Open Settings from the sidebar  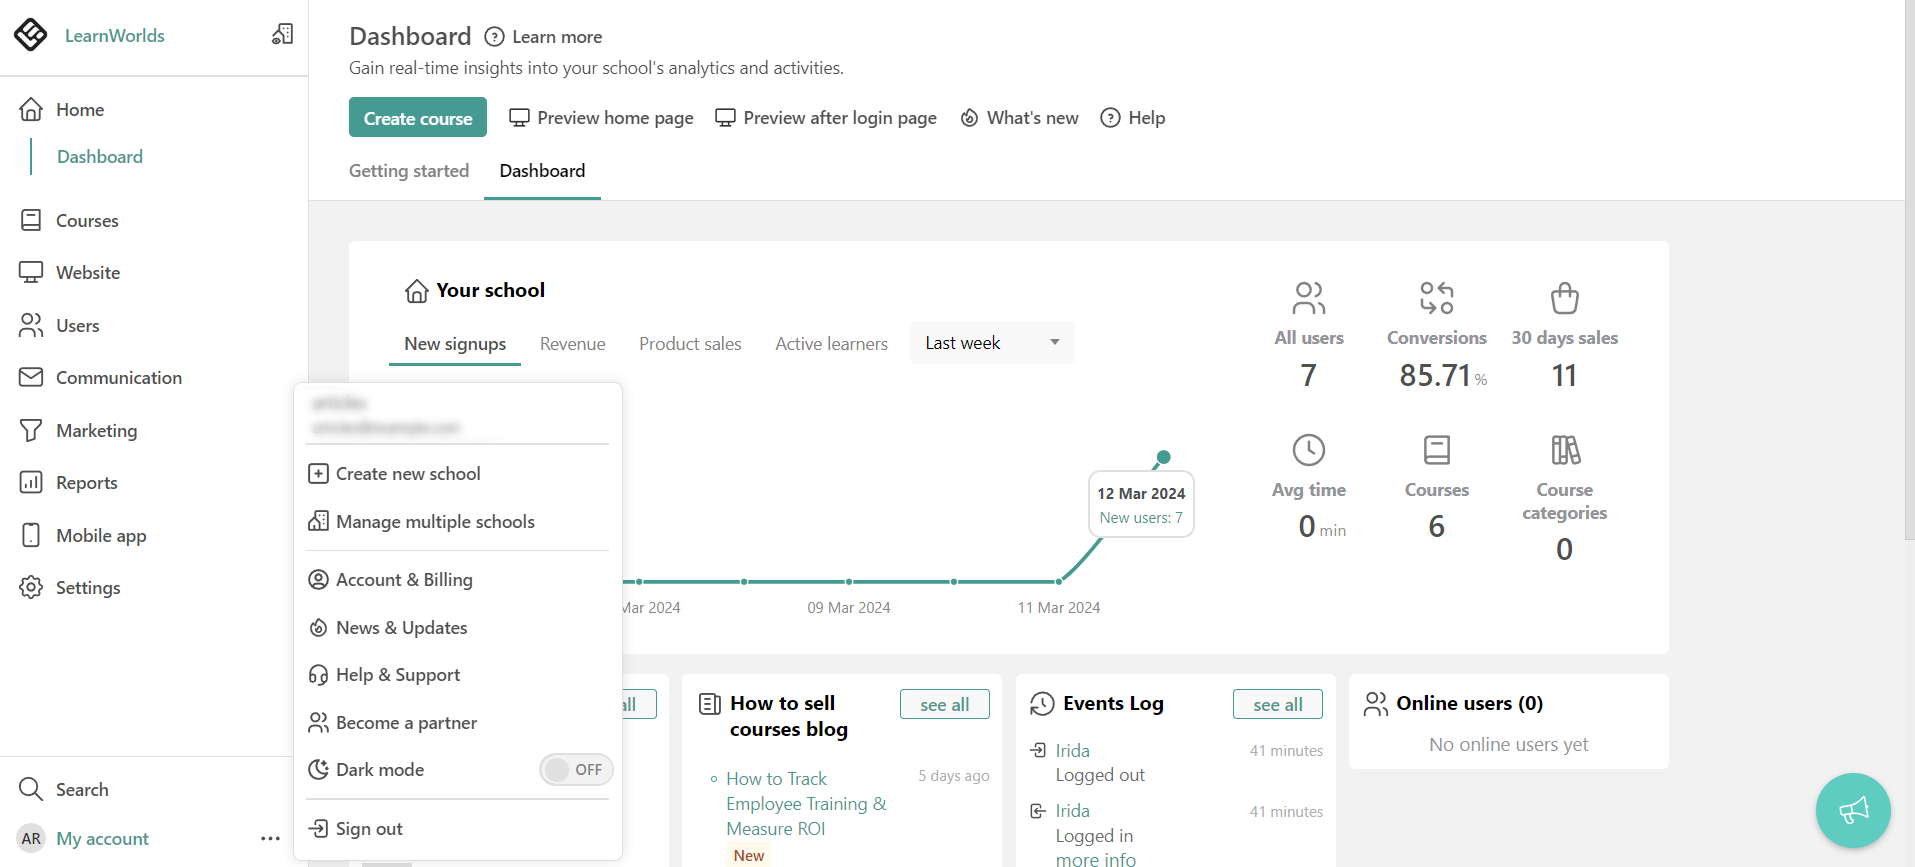pyautogui.click(x=87, y=588)
